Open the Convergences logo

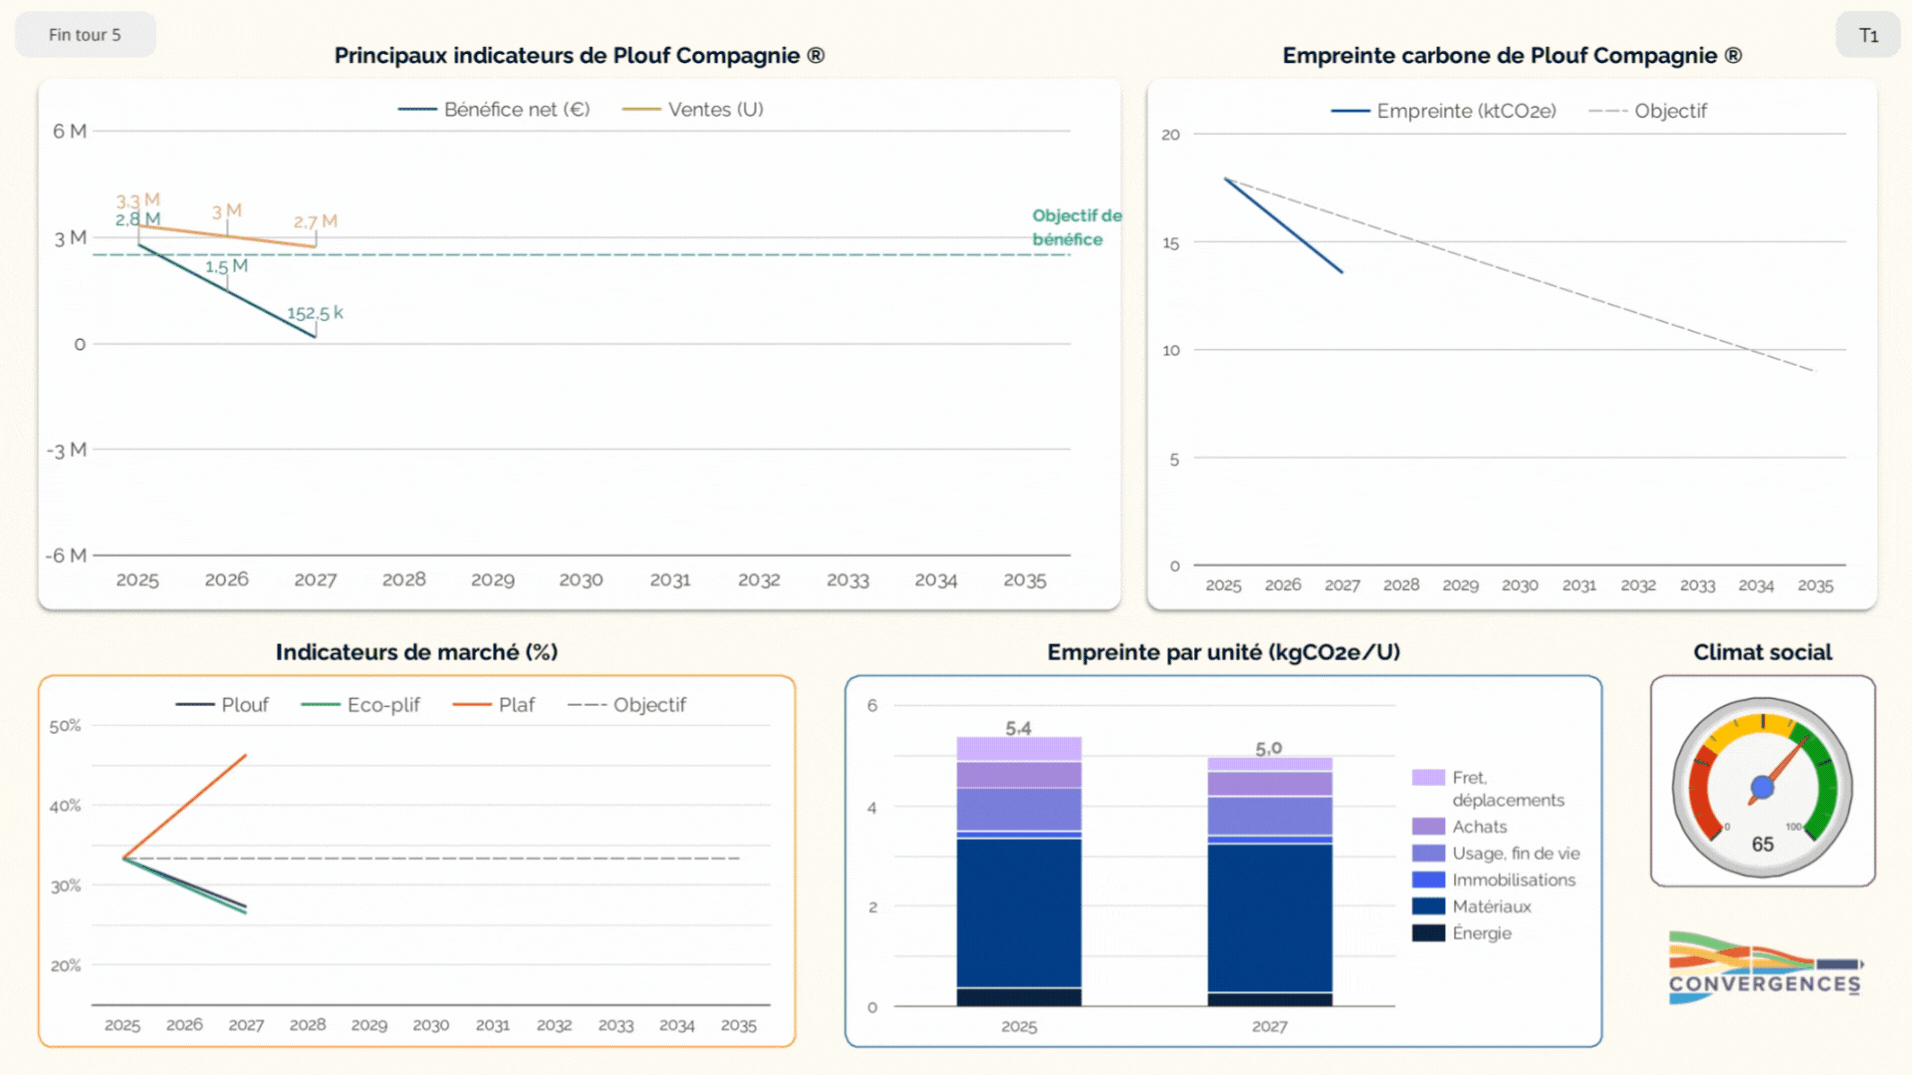click(1765, 967)
